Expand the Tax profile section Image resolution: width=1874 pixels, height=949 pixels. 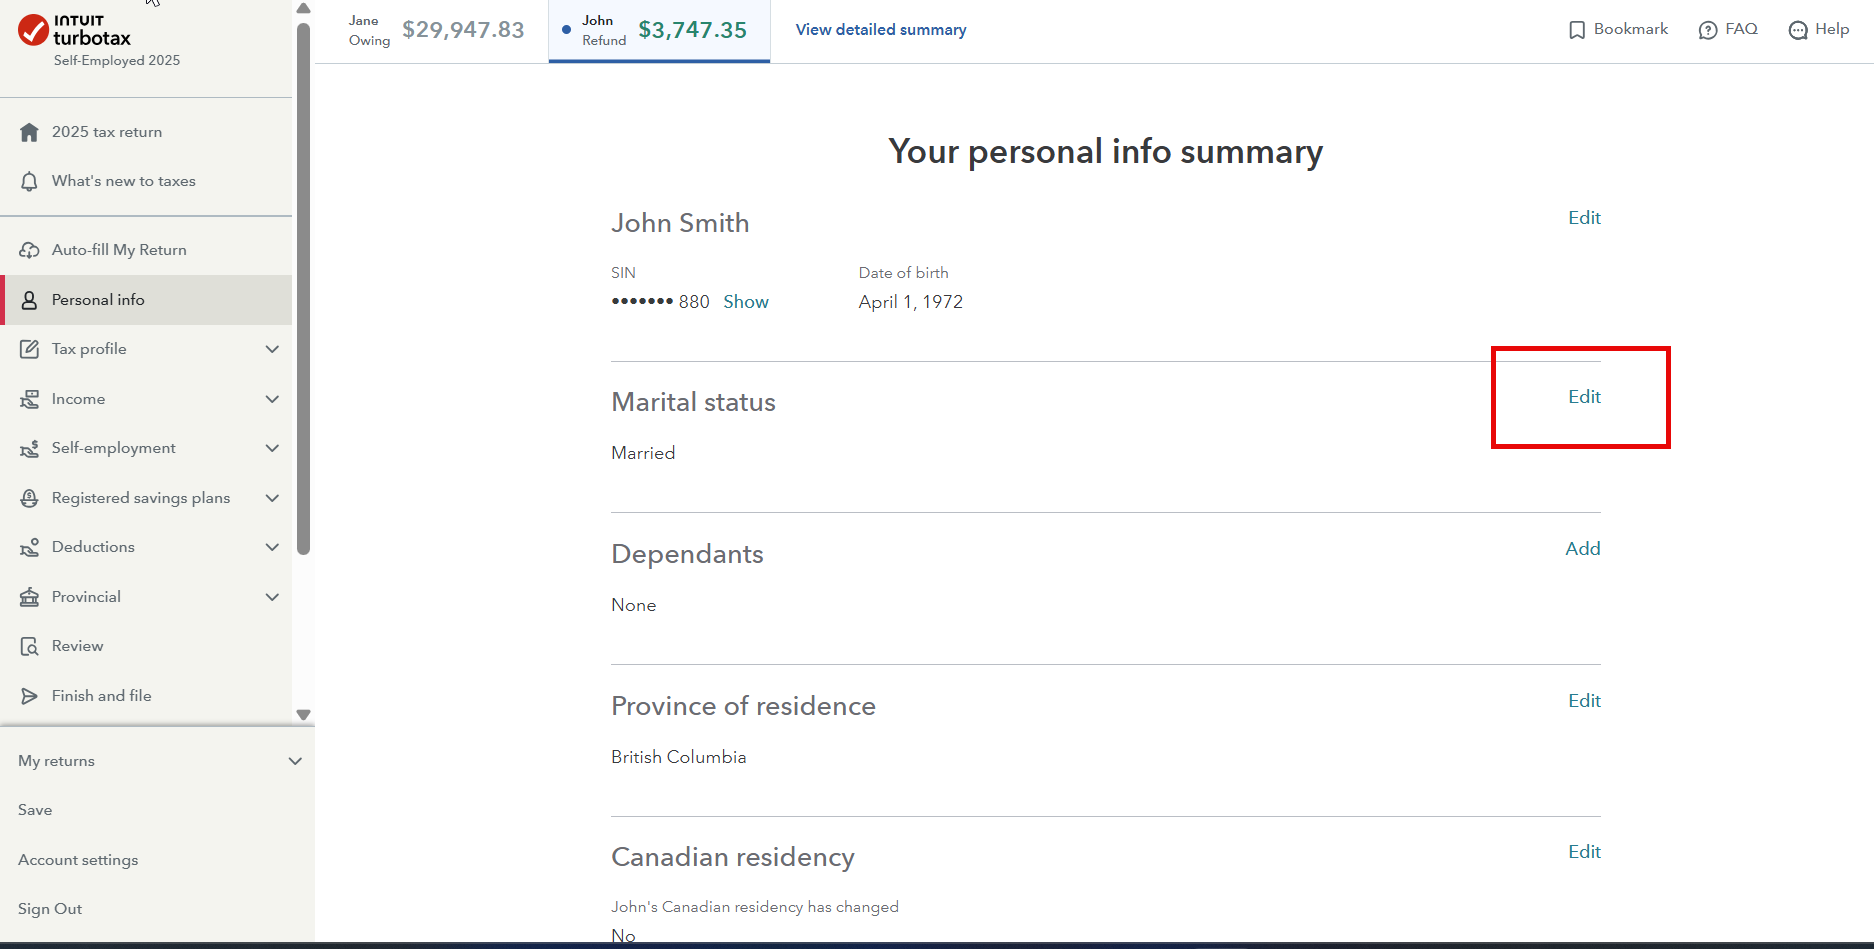pos(272,349)
